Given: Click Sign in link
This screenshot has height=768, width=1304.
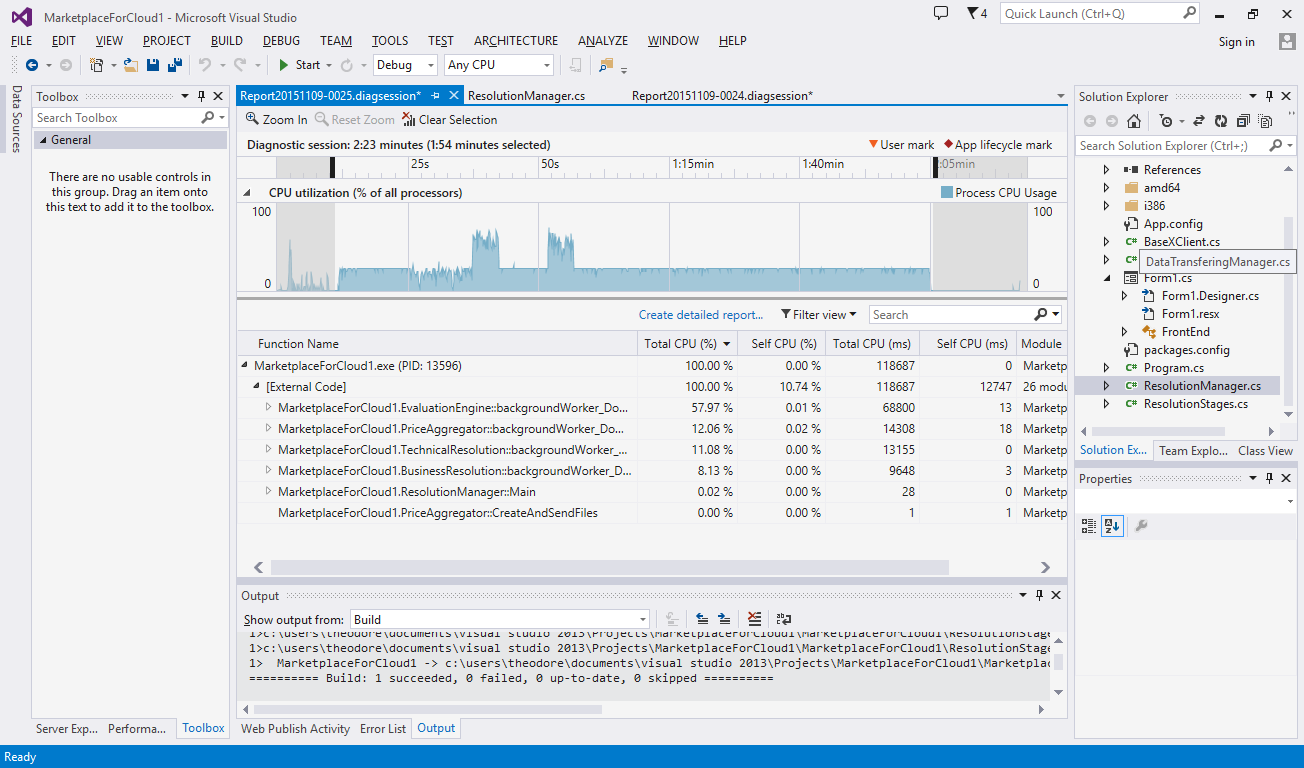Looking at the screenshot, I should coord(1237,41).
